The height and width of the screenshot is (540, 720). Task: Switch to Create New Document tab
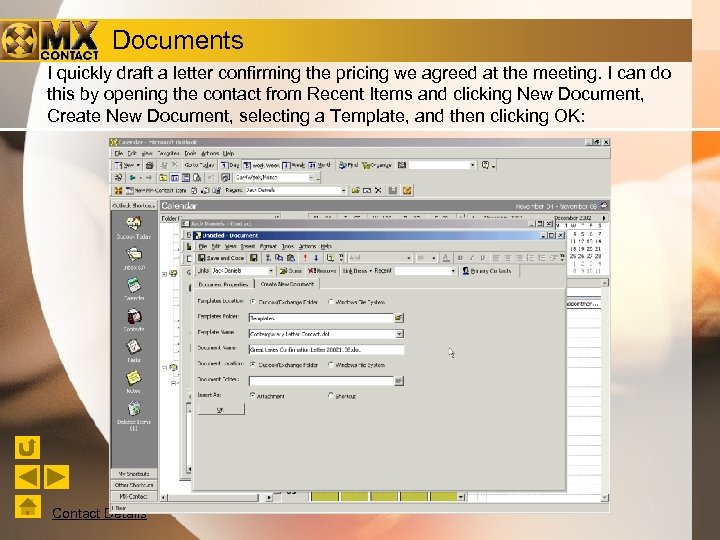pos(287,284)
